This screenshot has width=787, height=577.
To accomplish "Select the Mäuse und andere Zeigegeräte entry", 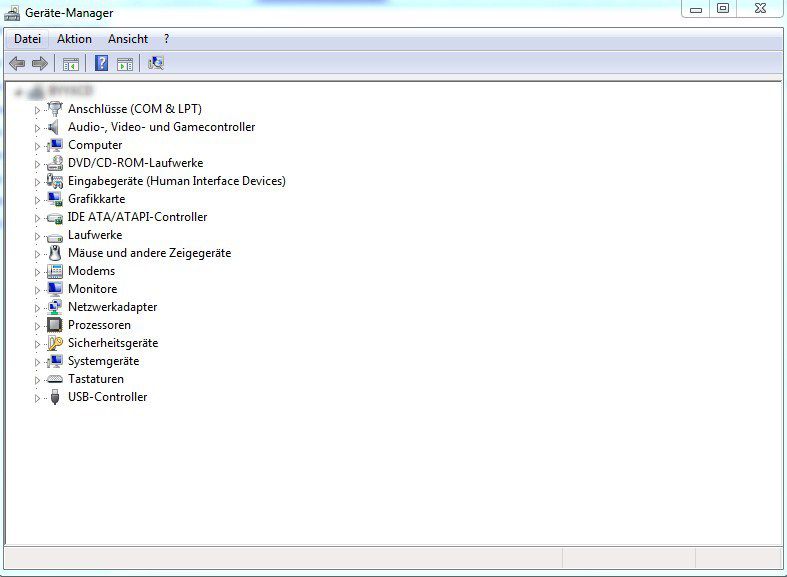I will coord(149,253).
